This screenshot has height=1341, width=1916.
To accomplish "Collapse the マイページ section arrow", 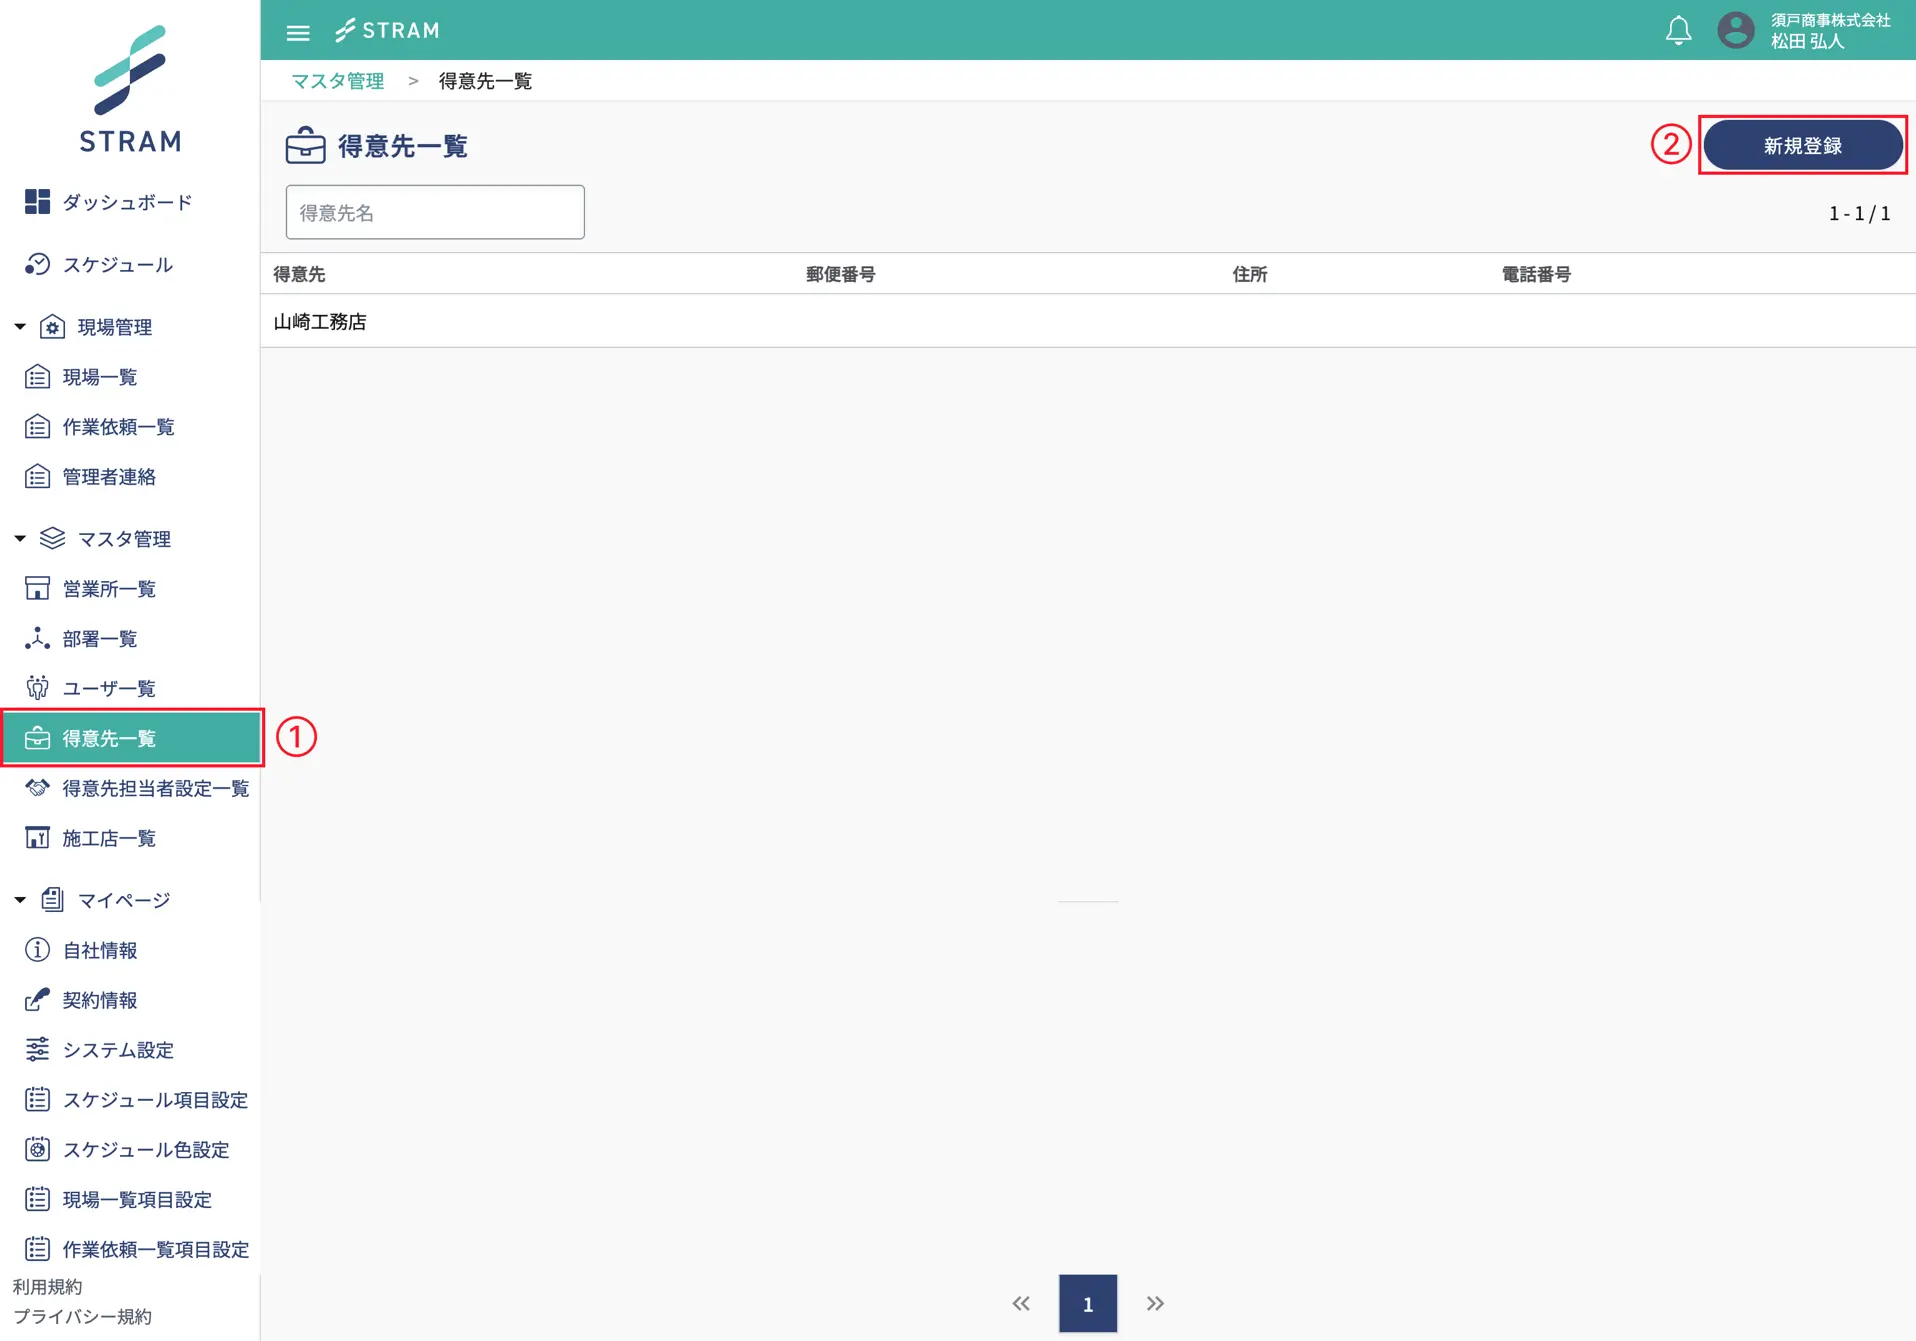I will pos(20,900).
